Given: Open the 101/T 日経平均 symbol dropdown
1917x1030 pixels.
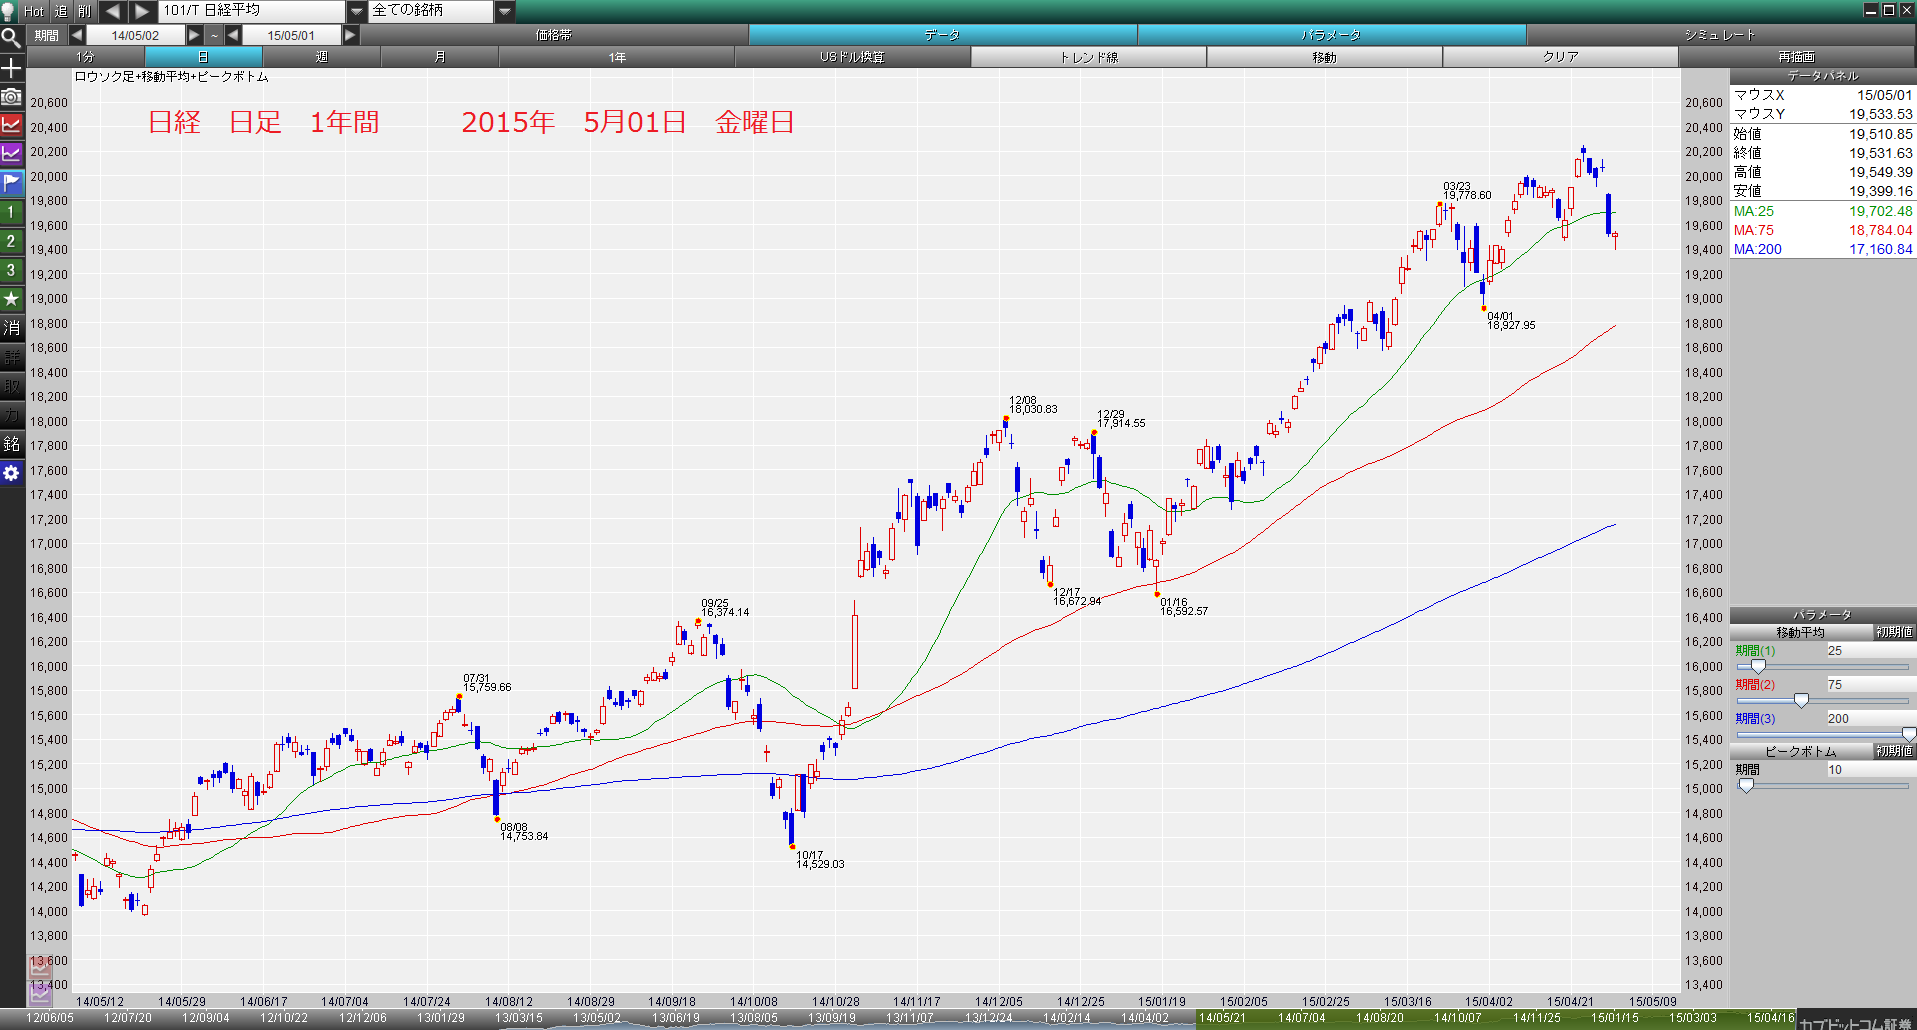Looking at the screenshot, I should (x=356, y=11).
